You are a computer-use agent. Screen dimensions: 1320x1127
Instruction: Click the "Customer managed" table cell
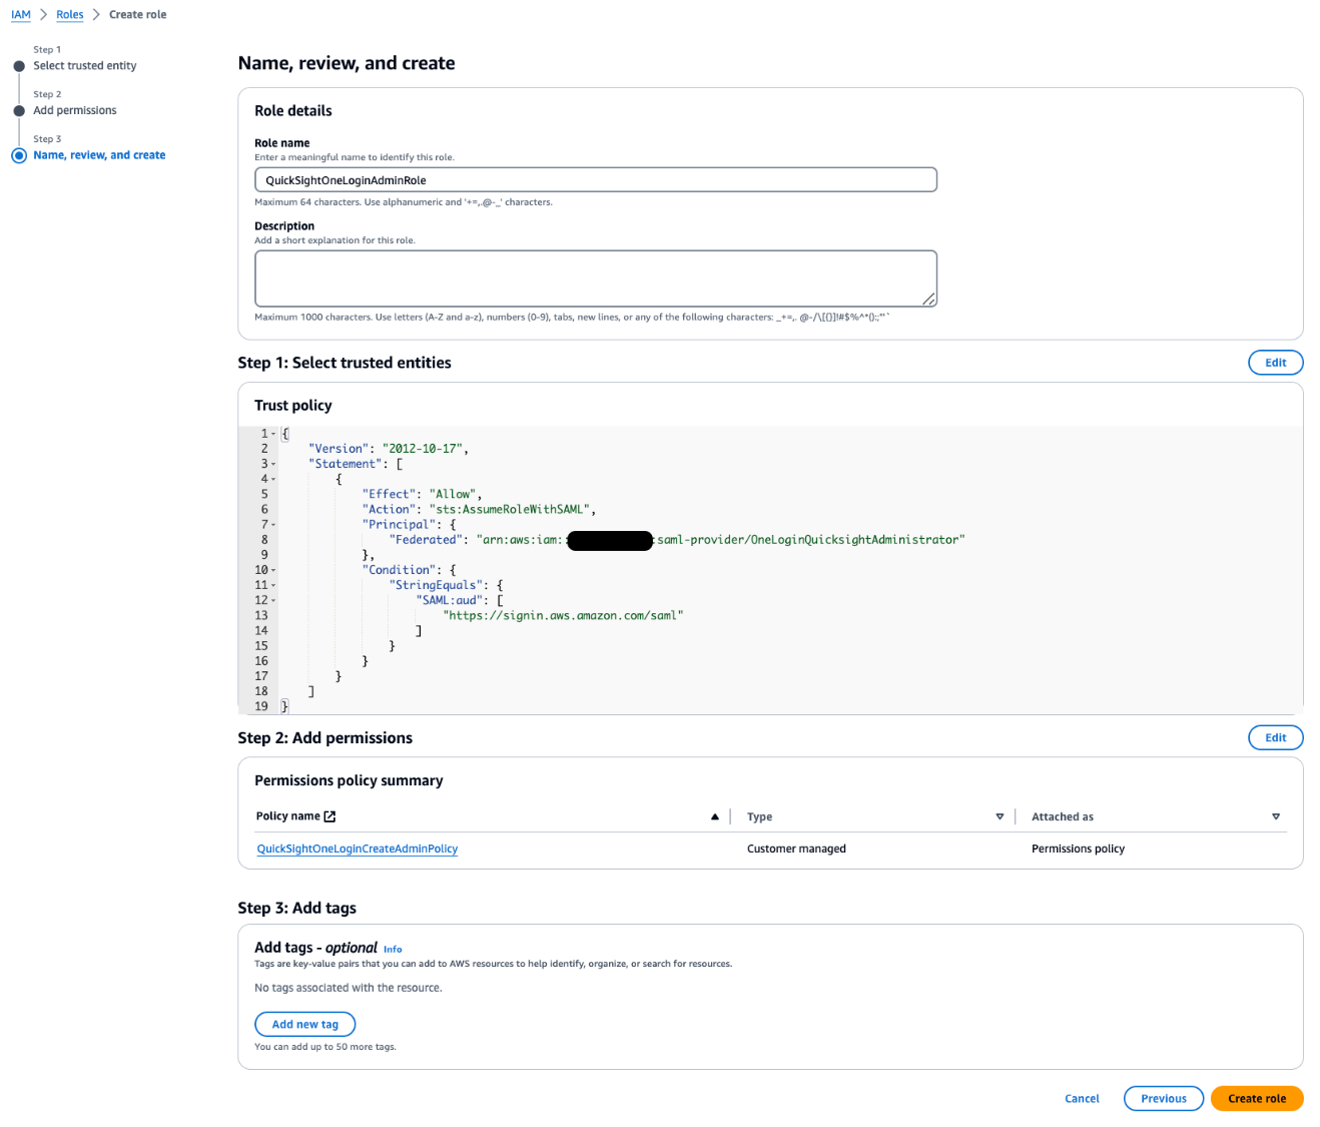coord(796,849)
